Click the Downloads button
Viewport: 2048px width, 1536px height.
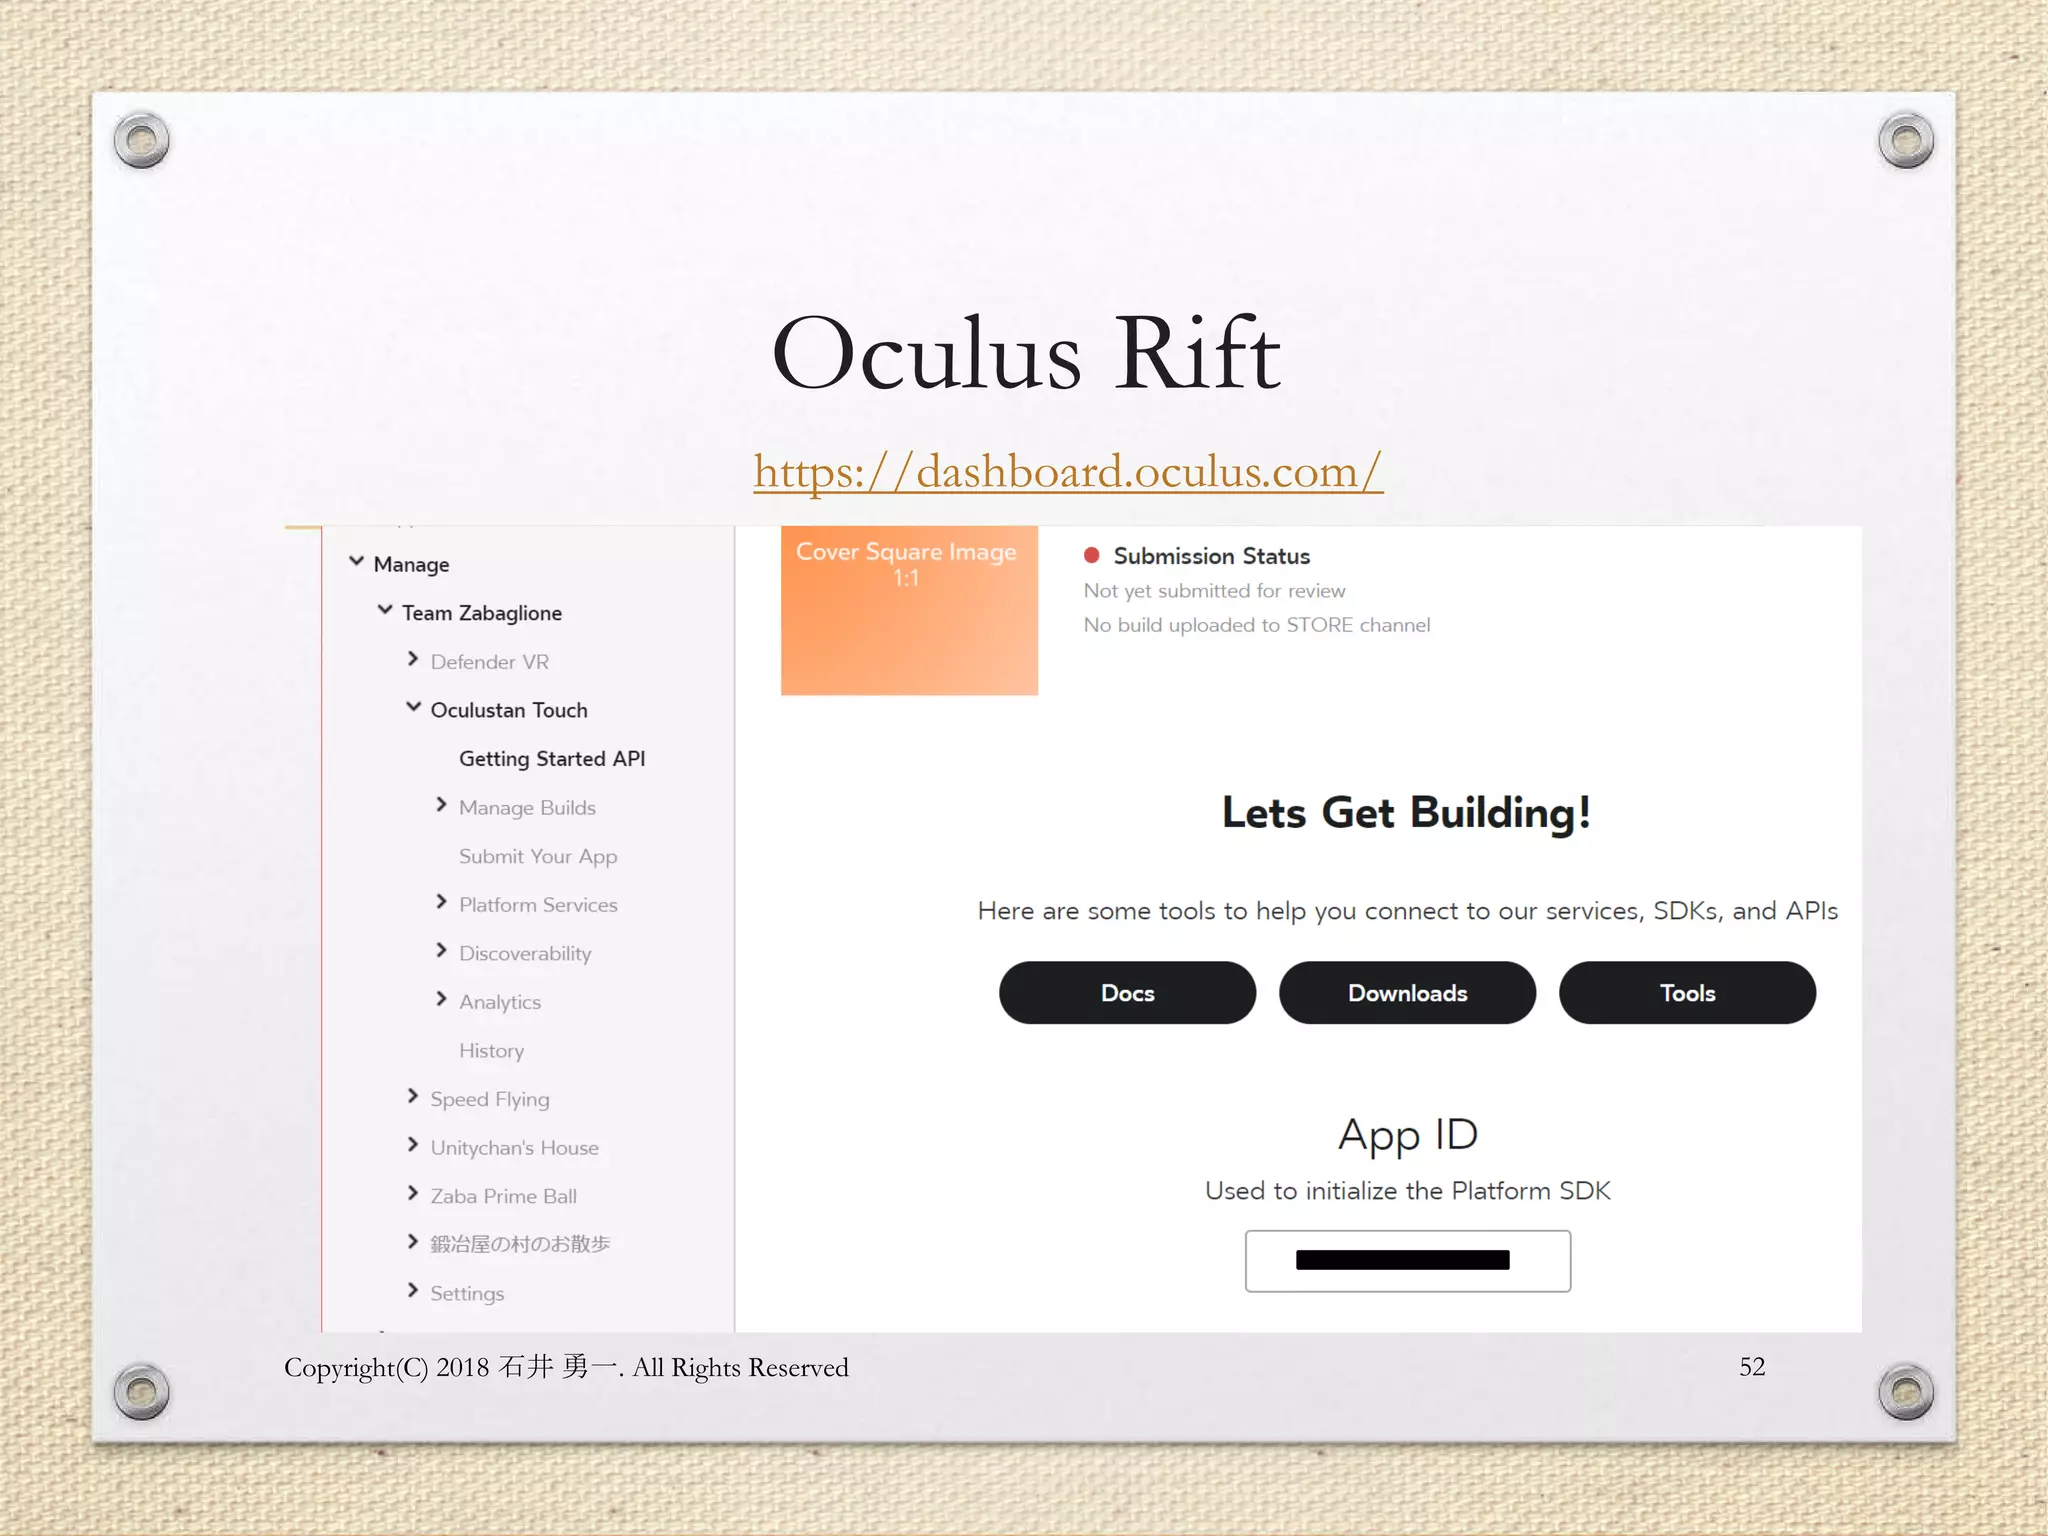tap(1407, 993)
